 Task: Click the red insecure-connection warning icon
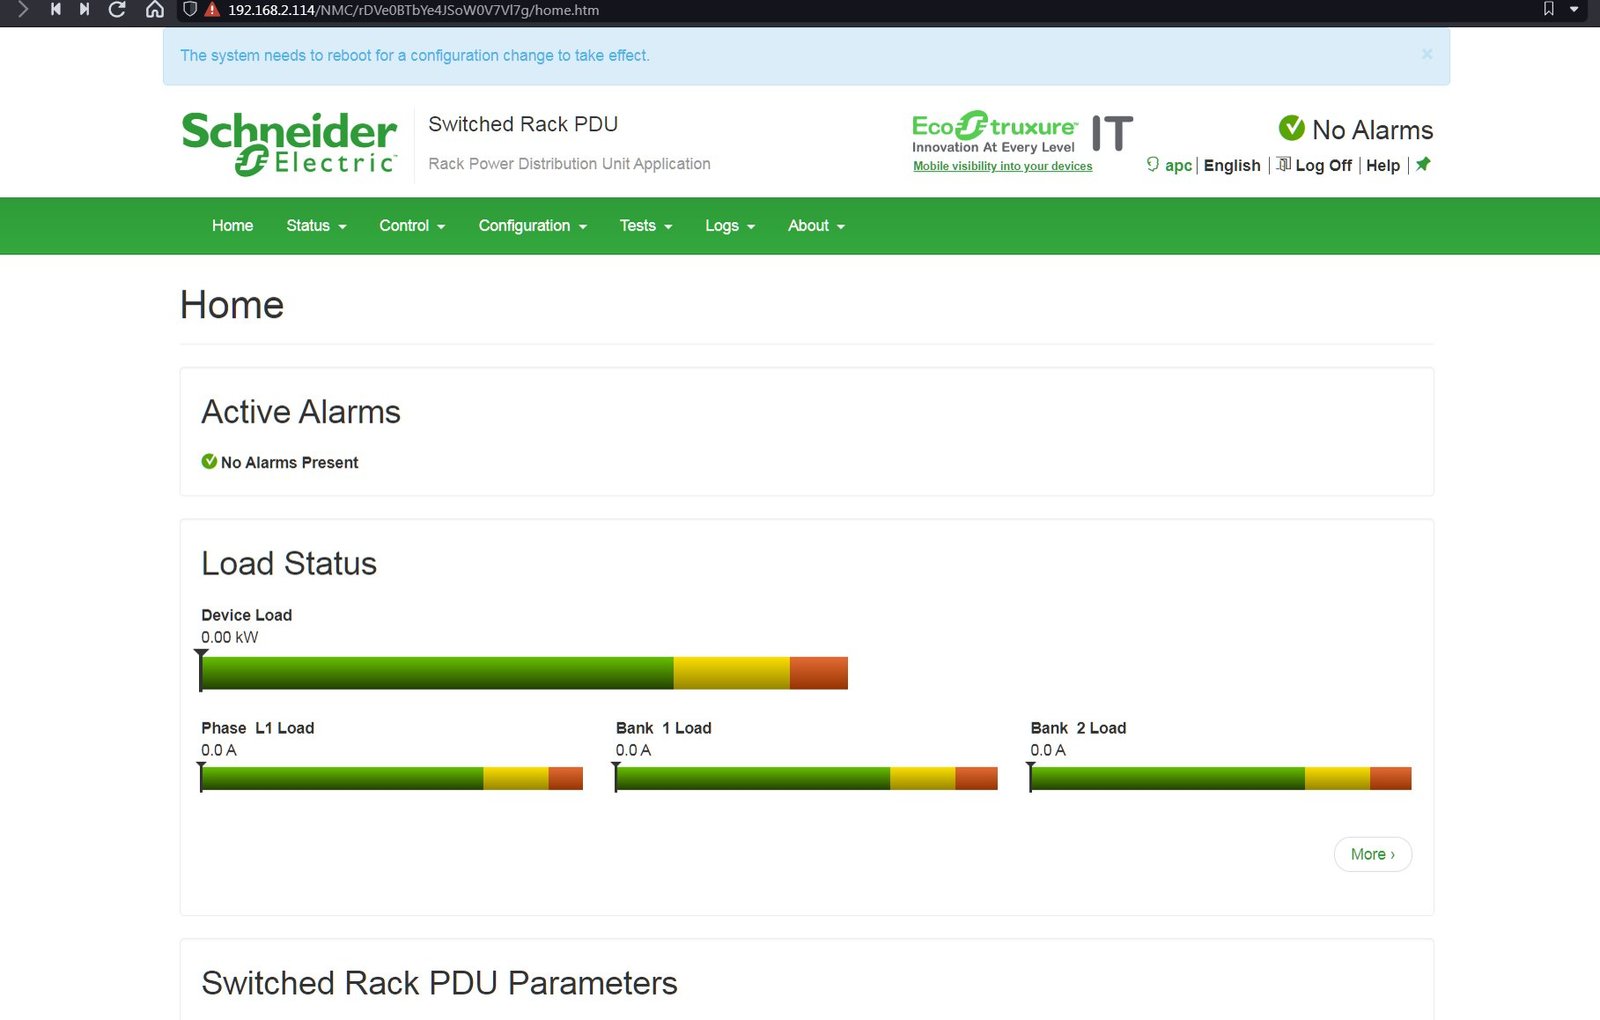pos(212,10)
